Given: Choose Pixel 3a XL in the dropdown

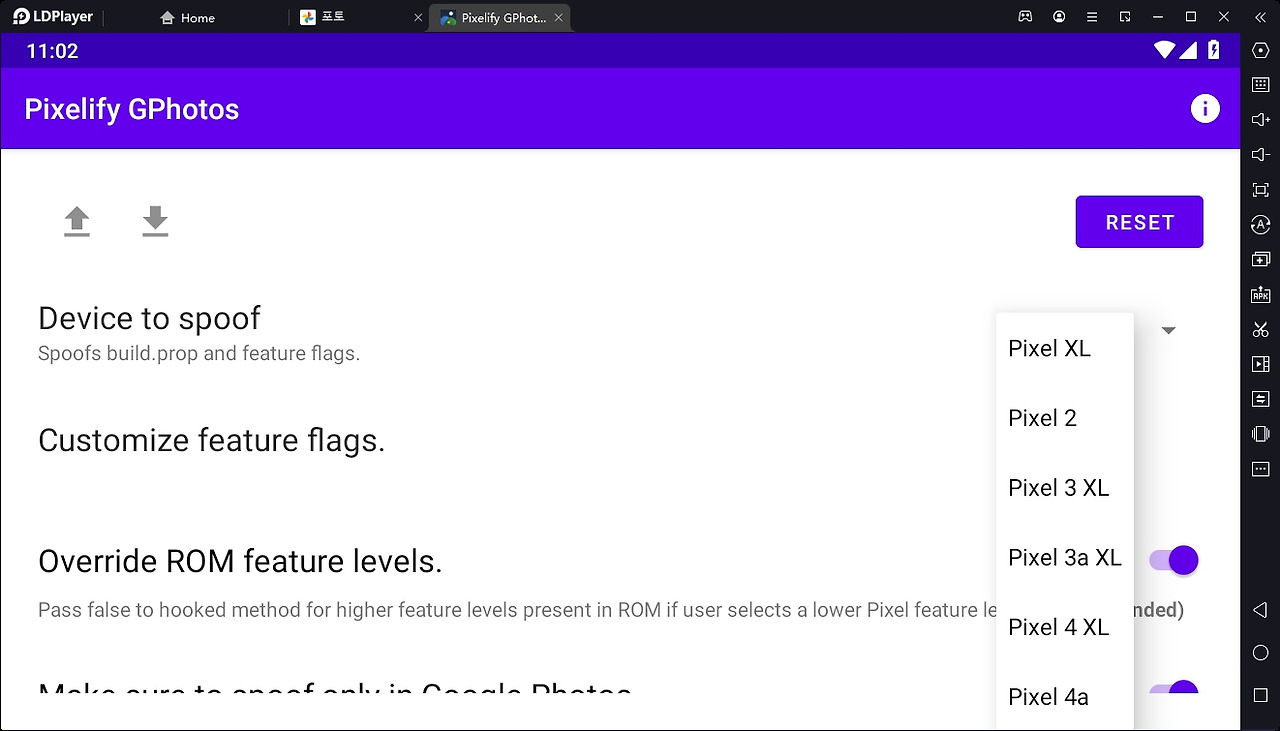Looking at the screenshot, I should (1064, 557).
